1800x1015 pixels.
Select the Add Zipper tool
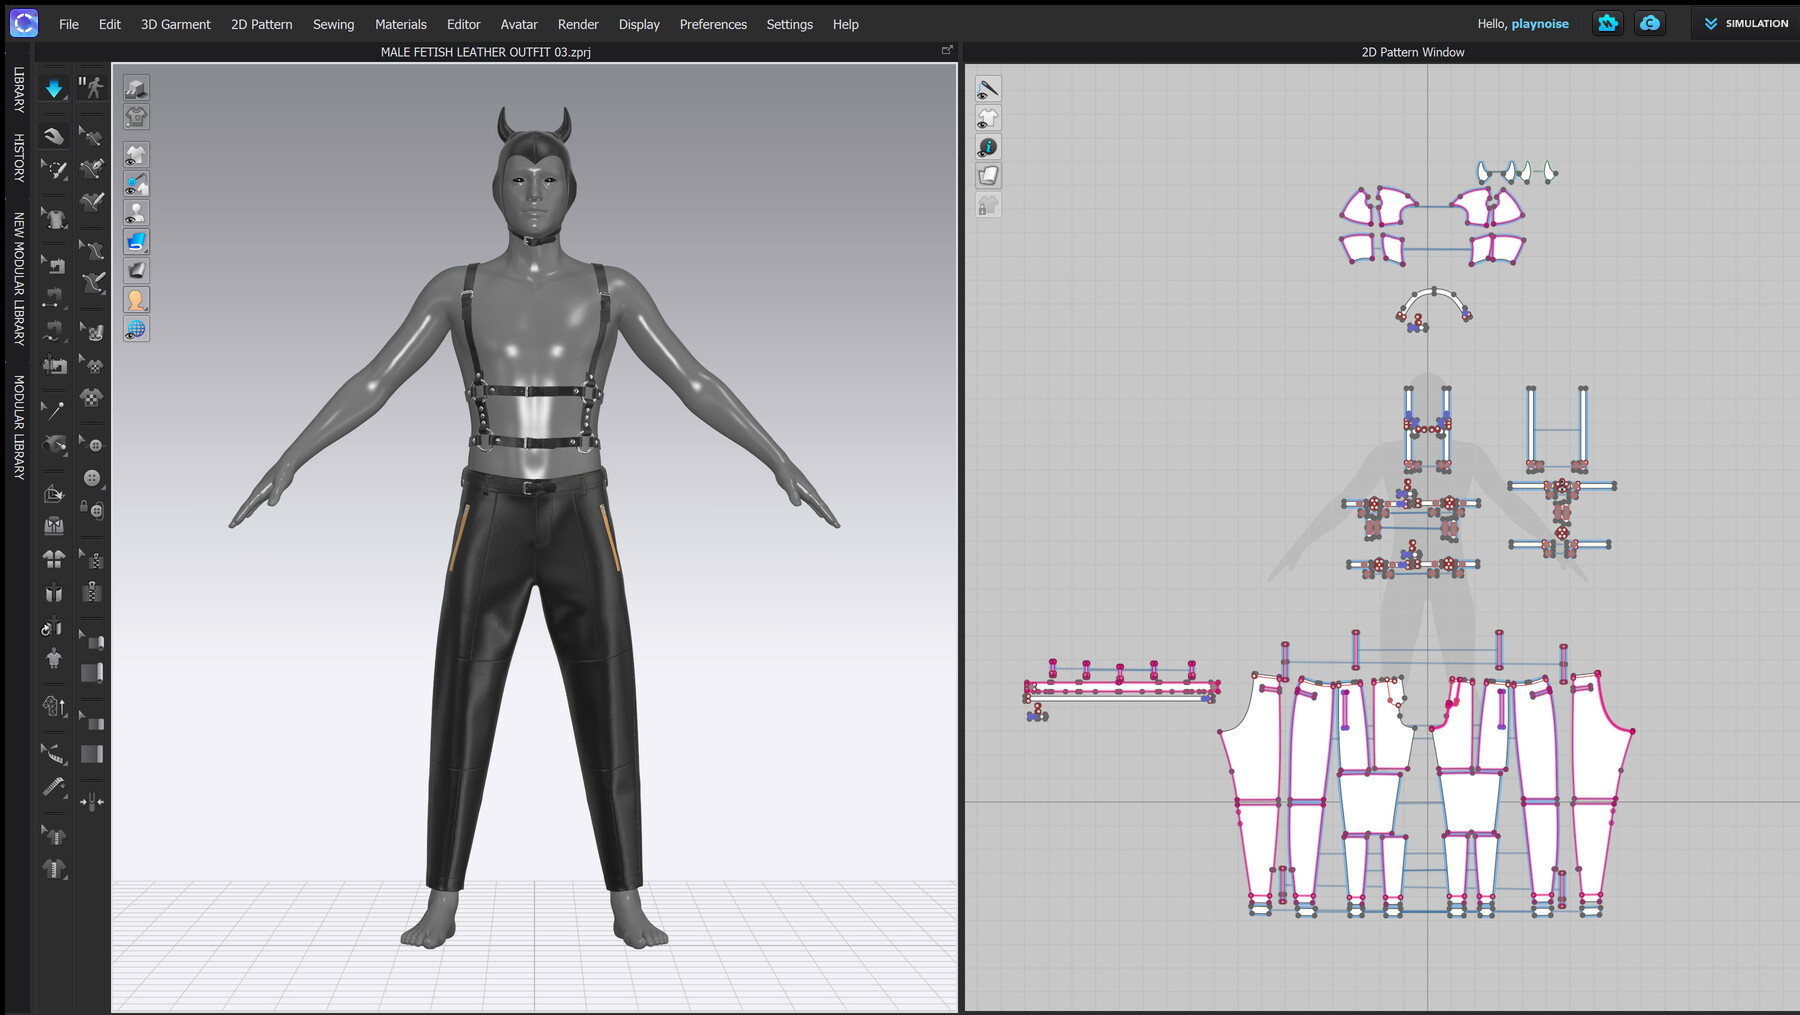click(91, 592)
